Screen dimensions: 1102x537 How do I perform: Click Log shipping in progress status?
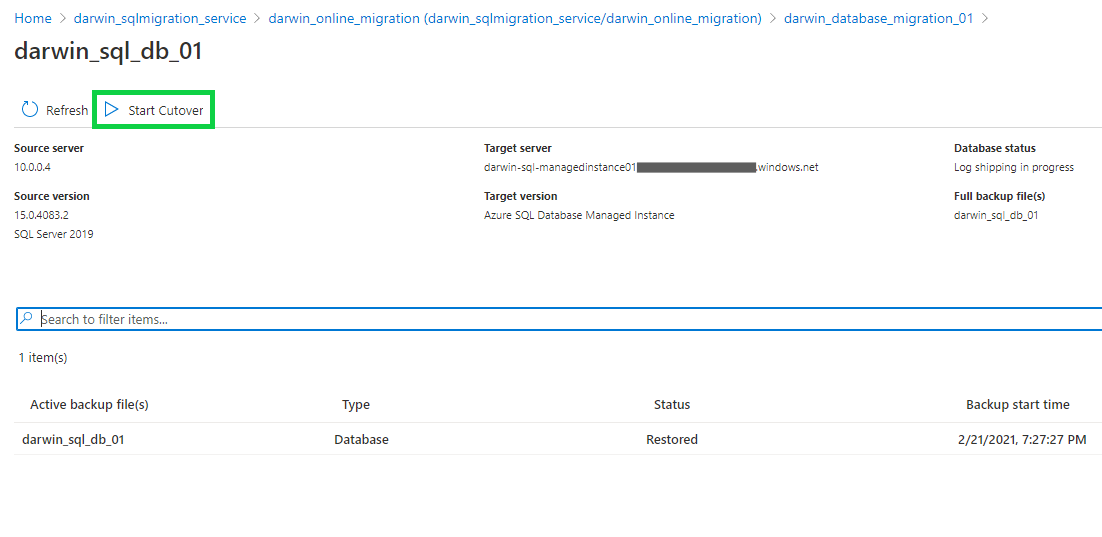point(1013,168)
